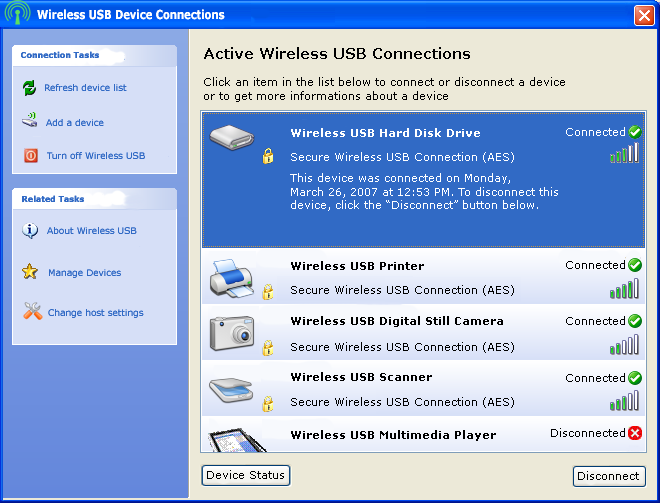This screenshot has height=503, width=660.
Task: Click the Wireless USB antenna icon in title bar
Action: [17, 13]
